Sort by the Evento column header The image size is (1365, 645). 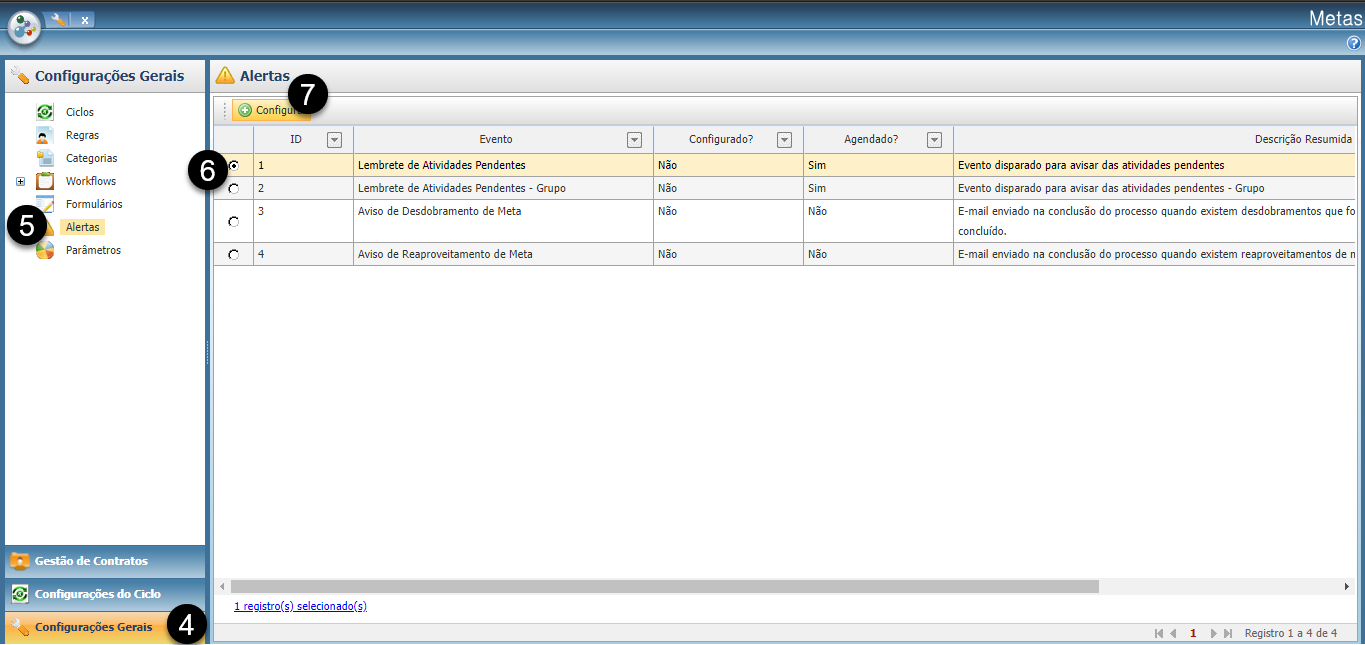(x=496, y=139)
